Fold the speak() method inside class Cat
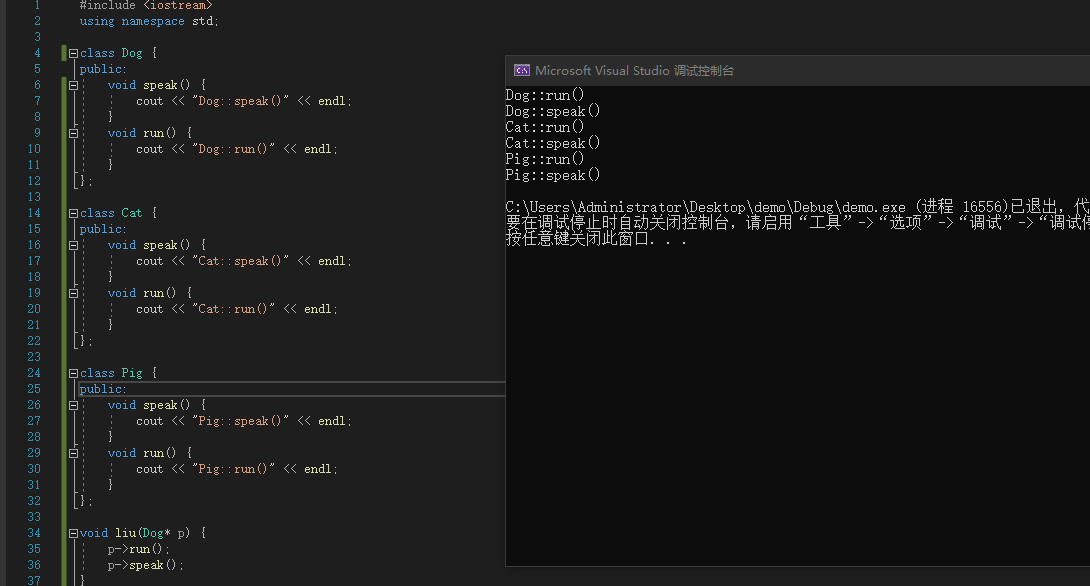1090x586 pixels. [73, 245]
